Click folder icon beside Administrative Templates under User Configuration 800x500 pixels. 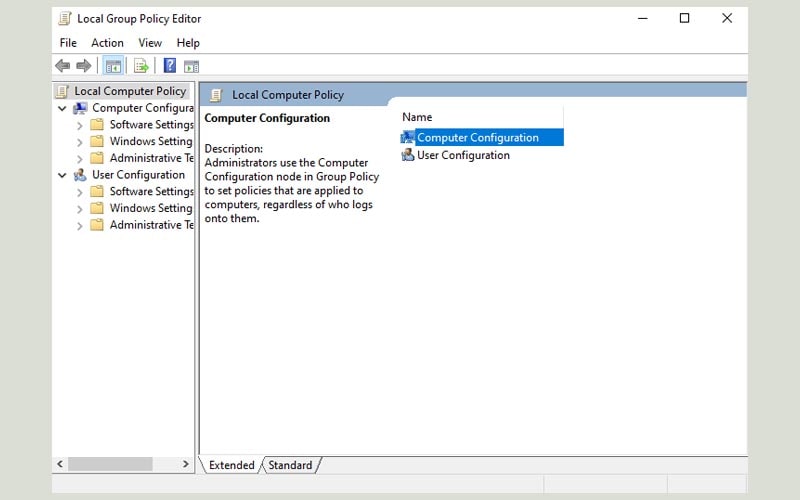(x=97, y=225)
